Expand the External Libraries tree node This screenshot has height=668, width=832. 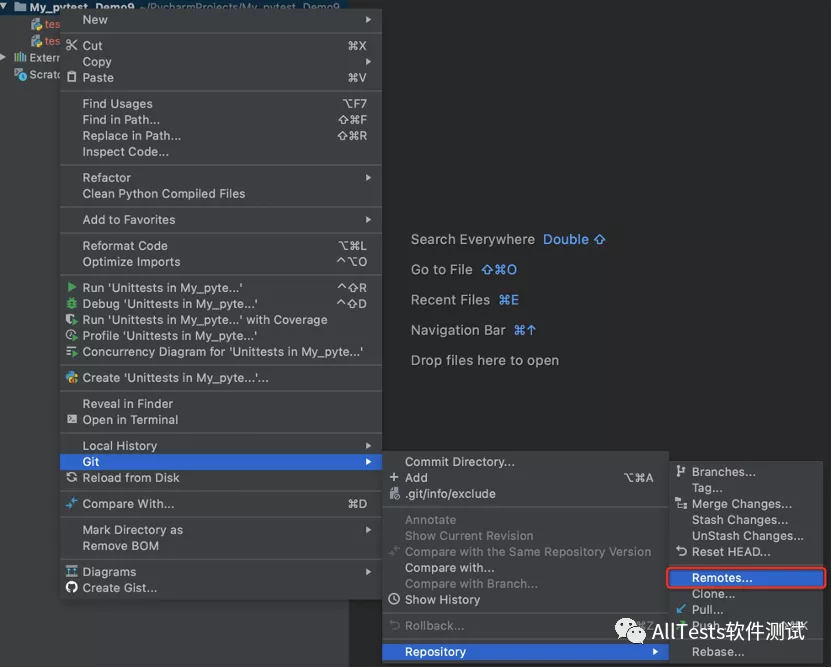pos(3,57)
